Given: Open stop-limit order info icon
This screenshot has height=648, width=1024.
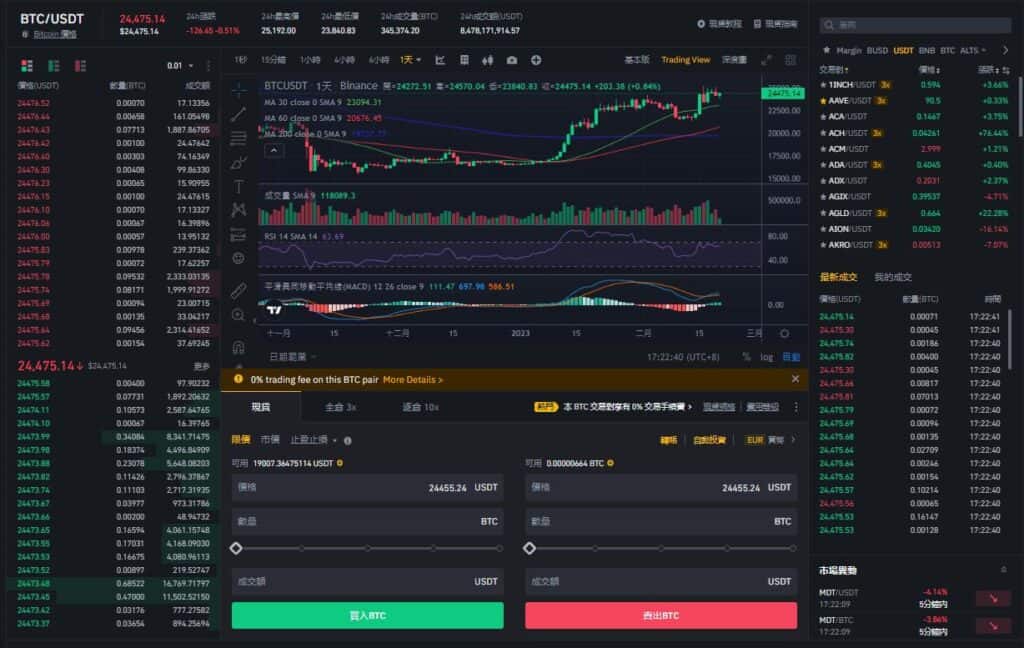Looking at the screenshot, I should point(347,441).
